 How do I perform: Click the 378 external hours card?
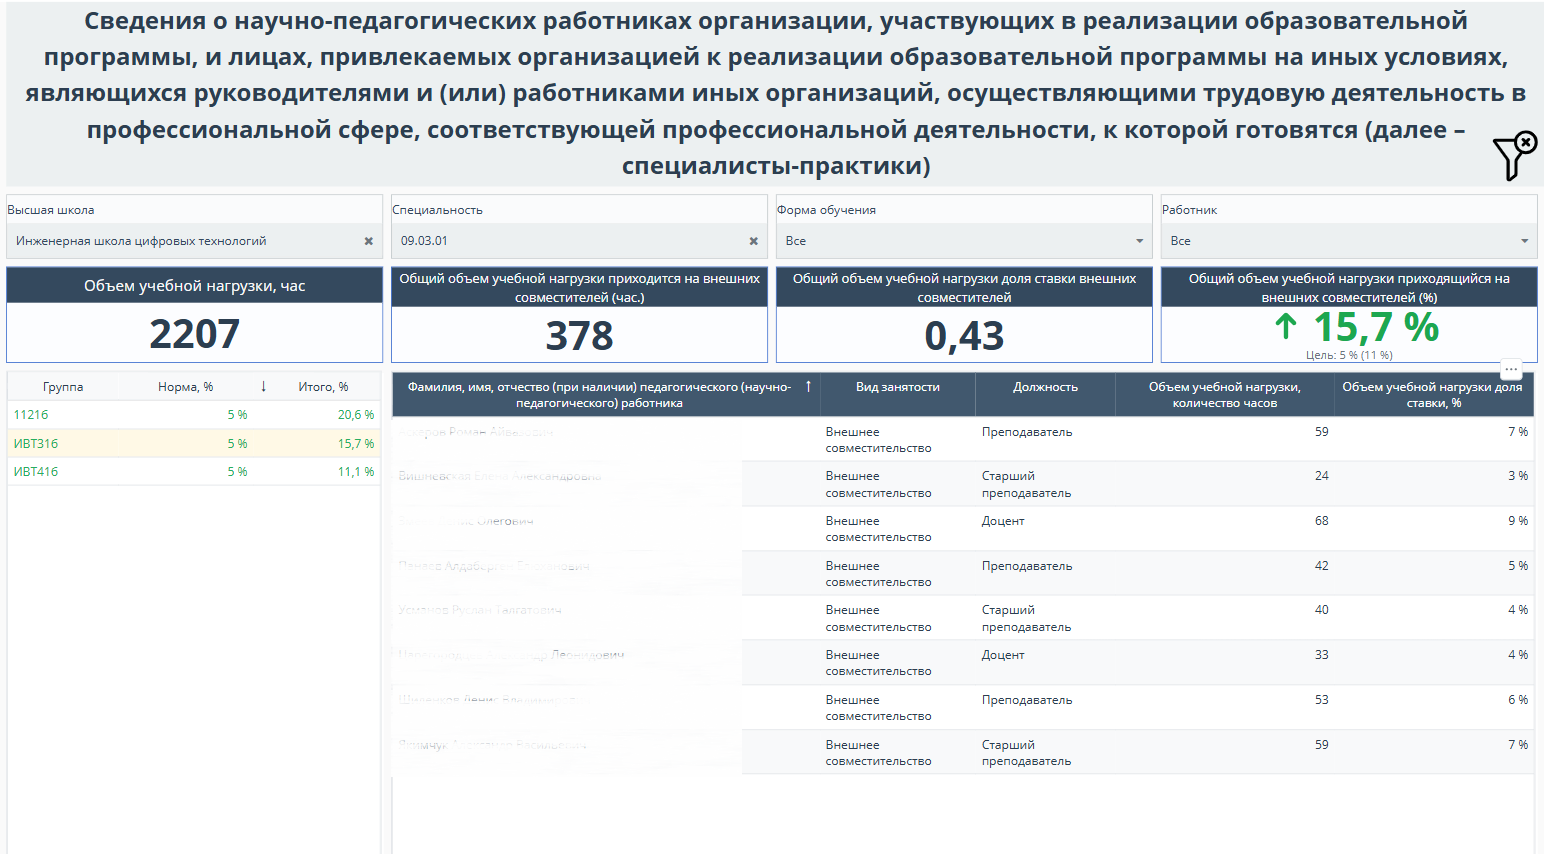click(x=579, y=336)
